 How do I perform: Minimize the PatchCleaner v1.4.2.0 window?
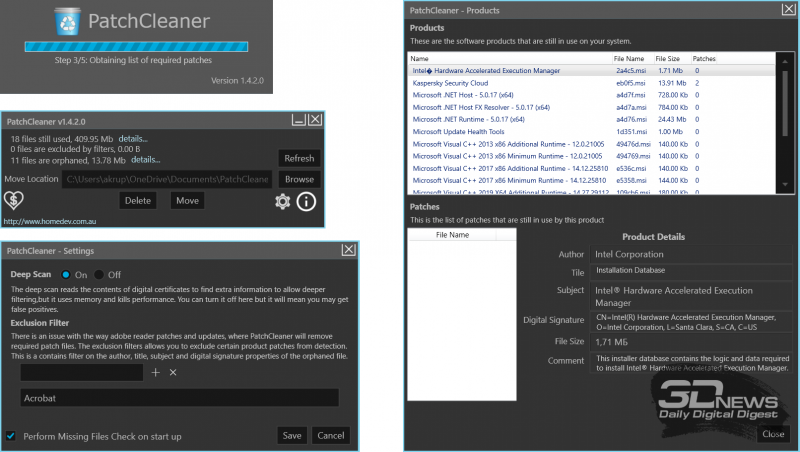point(298,120)
